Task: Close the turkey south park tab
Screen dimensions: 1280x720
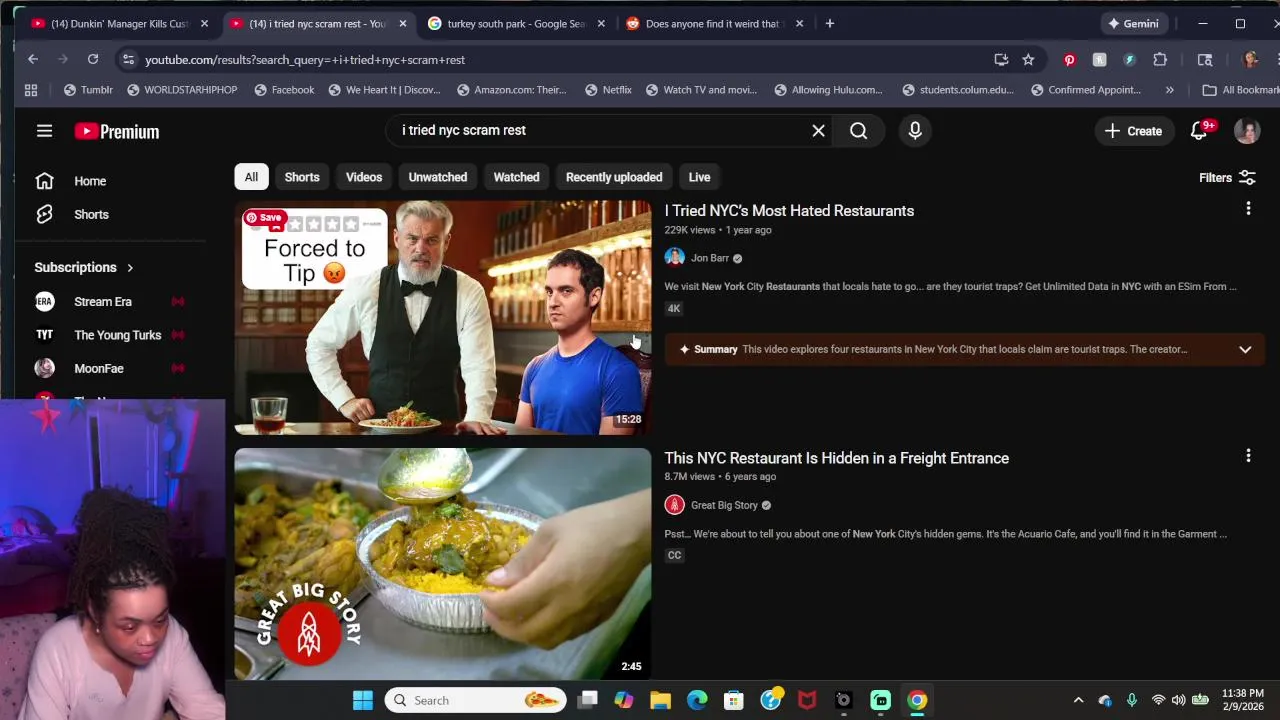Action: point(601,23)
